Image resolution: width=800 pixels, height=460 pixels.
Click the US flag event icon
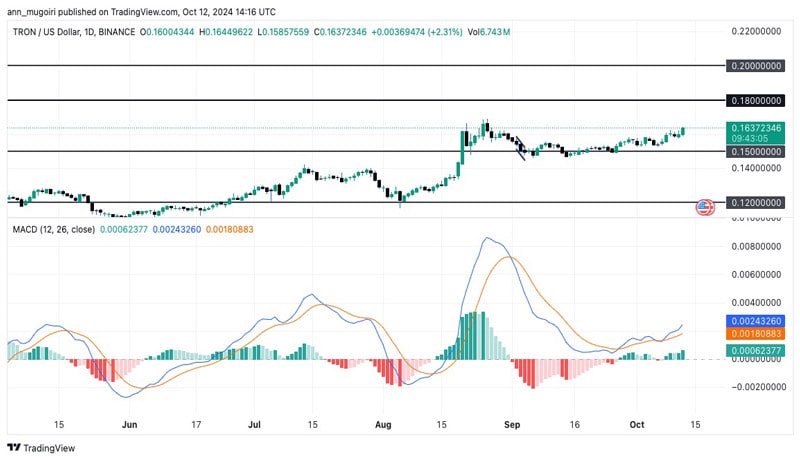point(705,207)
